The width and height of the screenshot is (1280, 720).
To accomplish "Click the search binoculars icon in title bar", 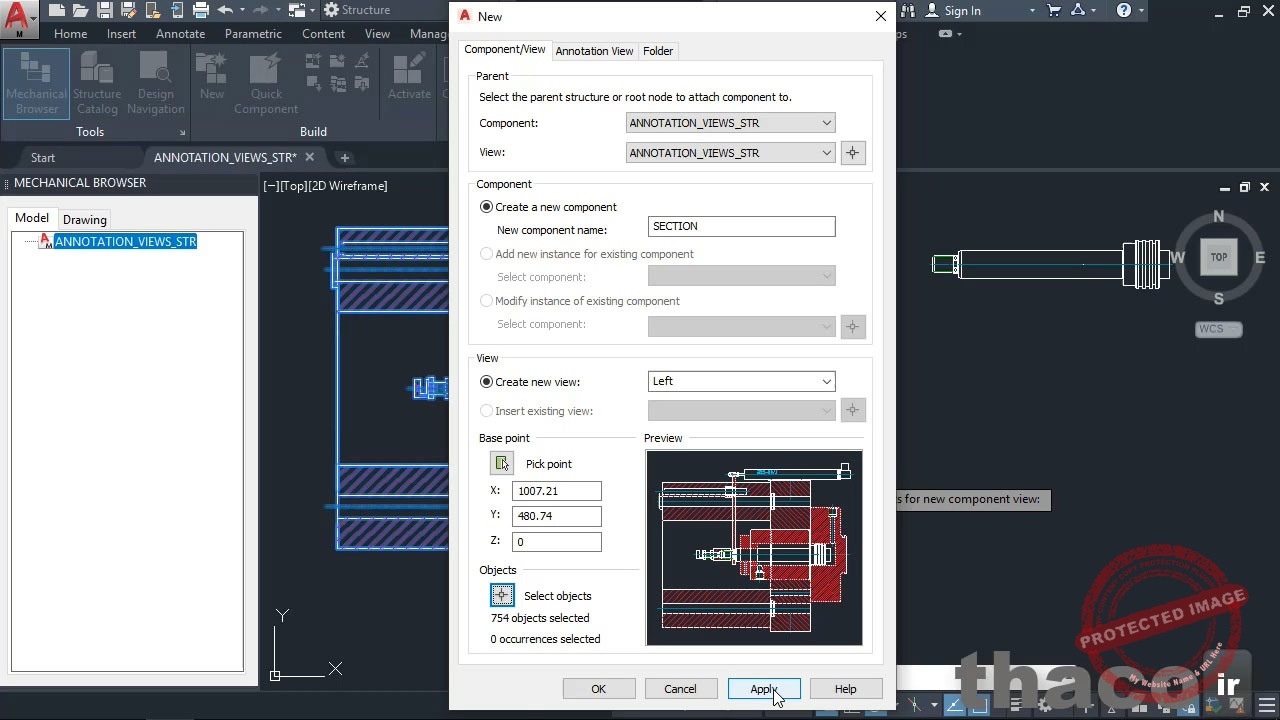I will tap(909, 10).
